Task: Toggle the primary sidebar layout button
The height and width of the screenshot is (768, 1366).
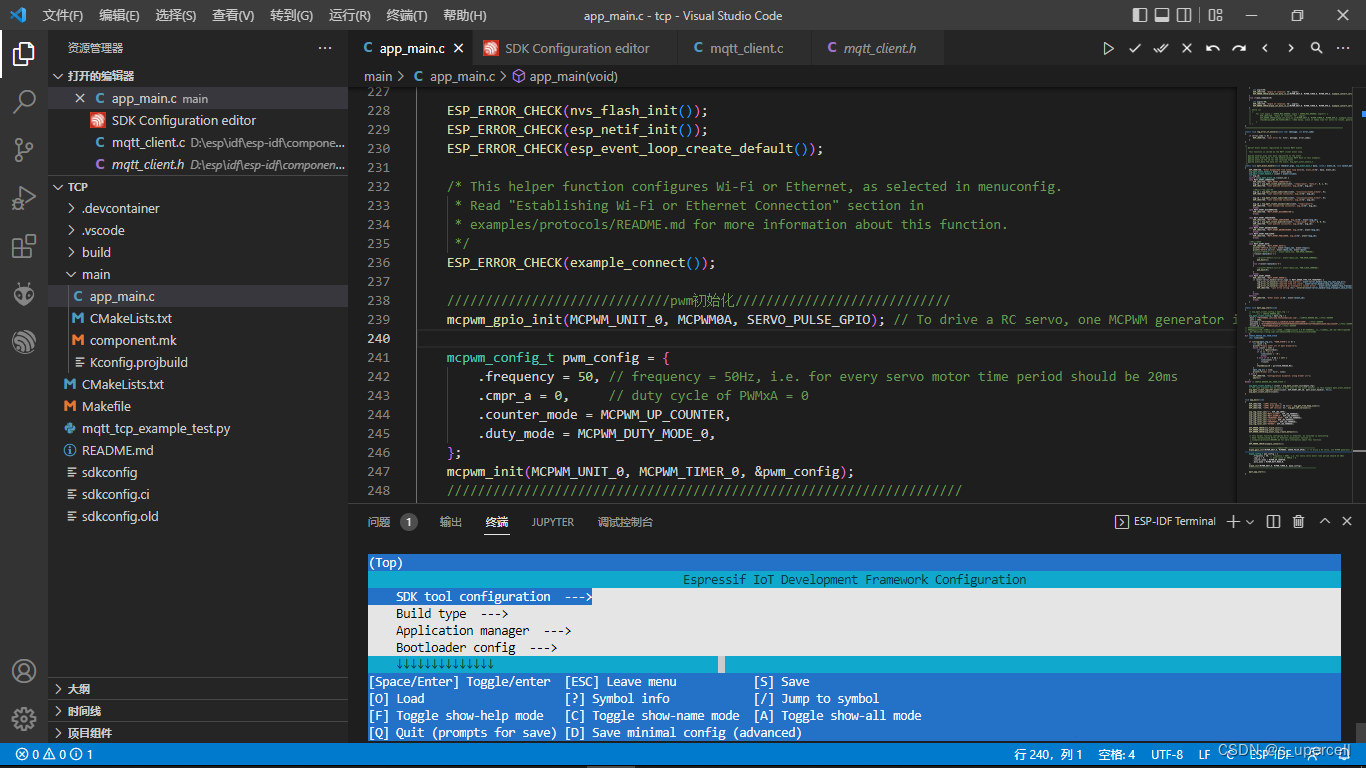Action: pos(1140,15)
